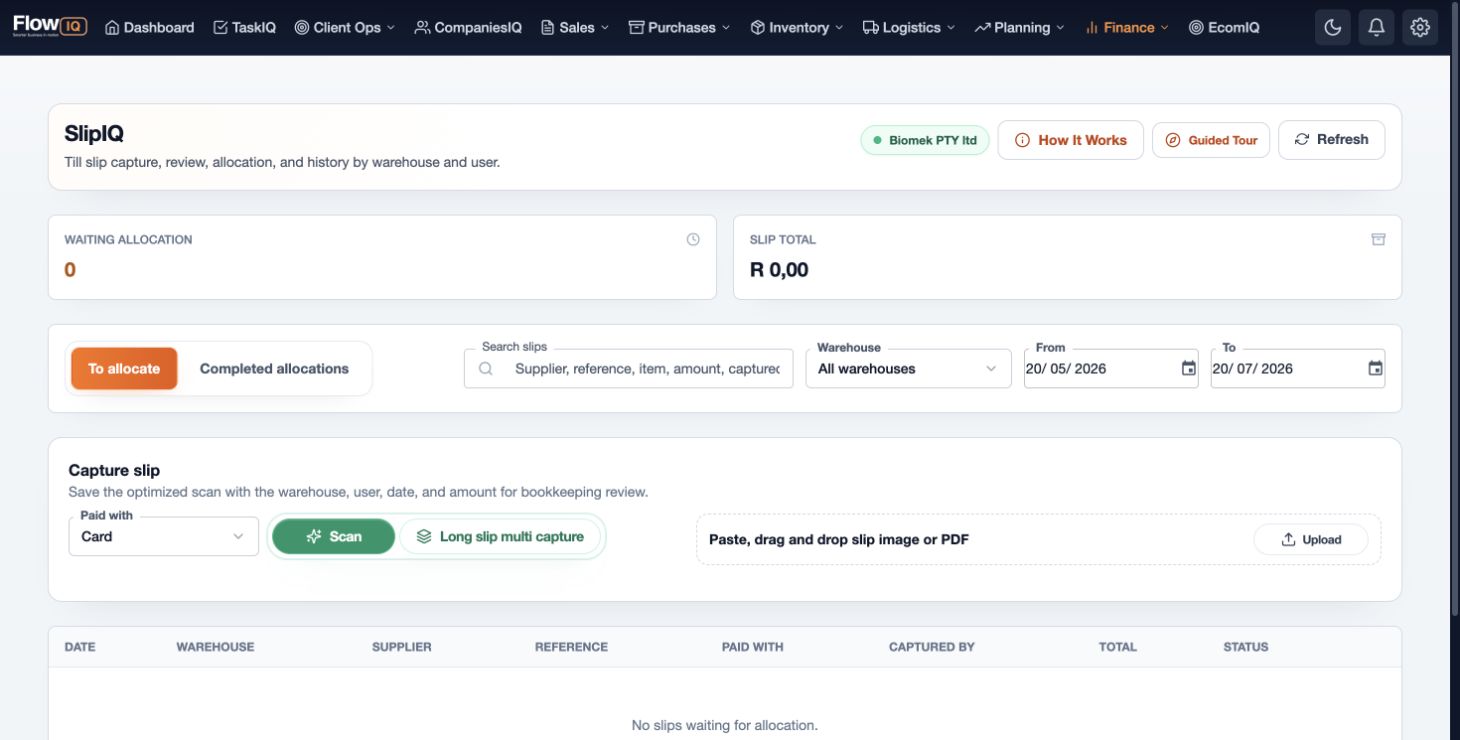Expand the Inventory menu
Image resolution: width=1460 pixels, height=740 pixels.
[x=797, y=28]
